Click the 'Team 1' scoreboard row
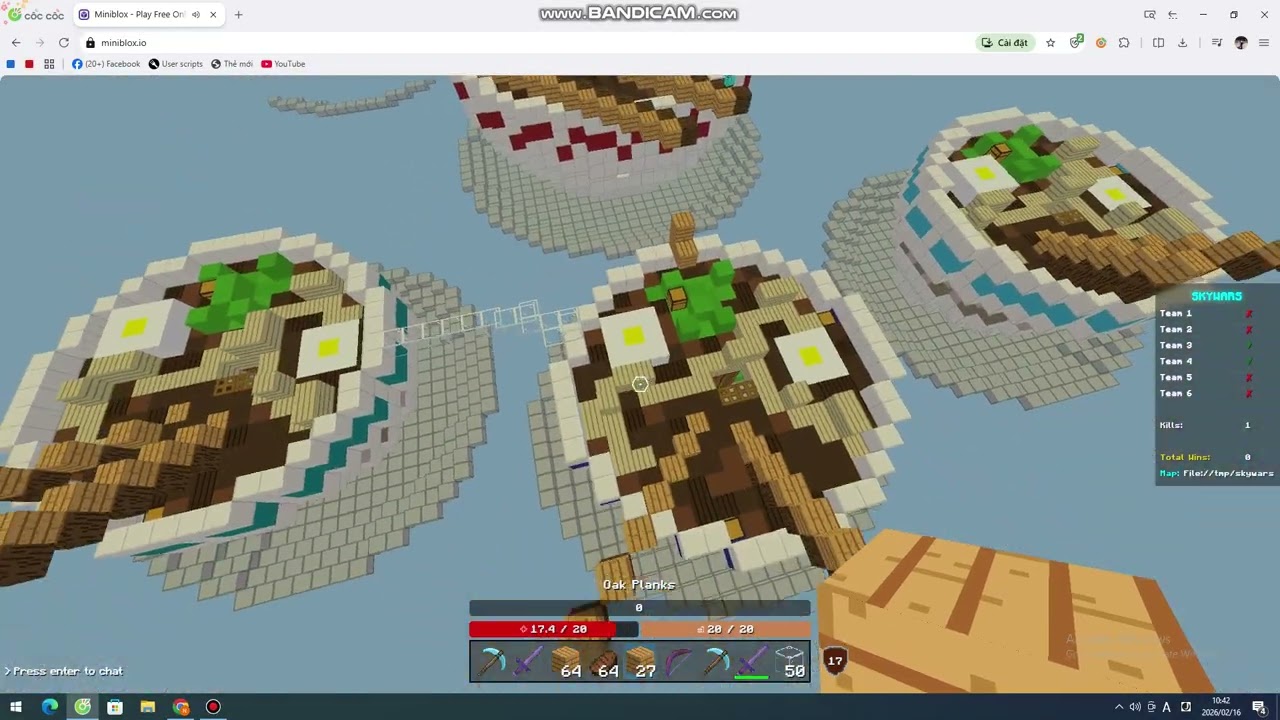 [1206, 313]
